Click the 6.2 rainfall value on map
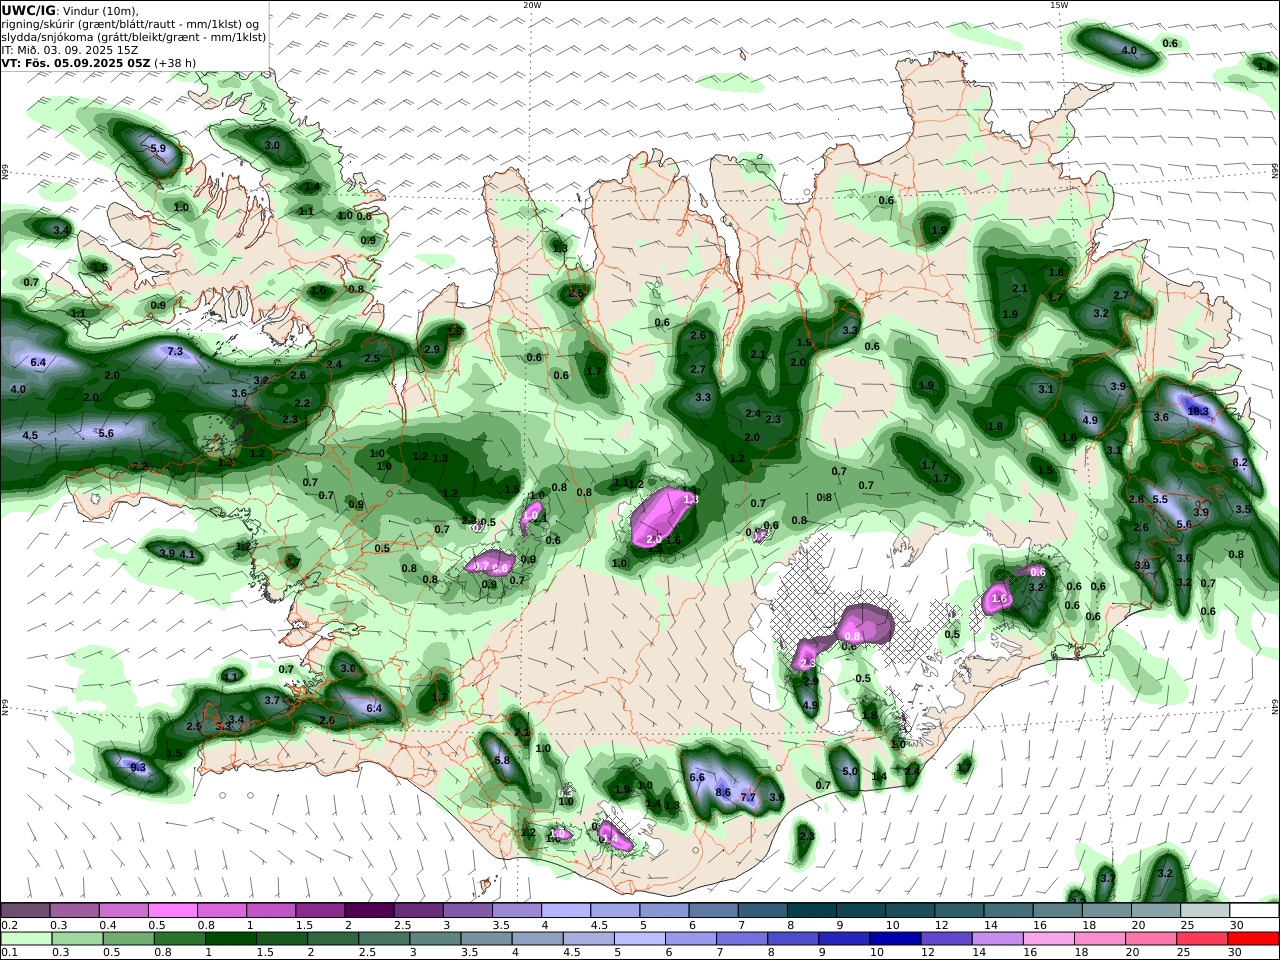The height and width of the screenshot is (960, 1280). pyautogui.click(x=1241, y=462)
